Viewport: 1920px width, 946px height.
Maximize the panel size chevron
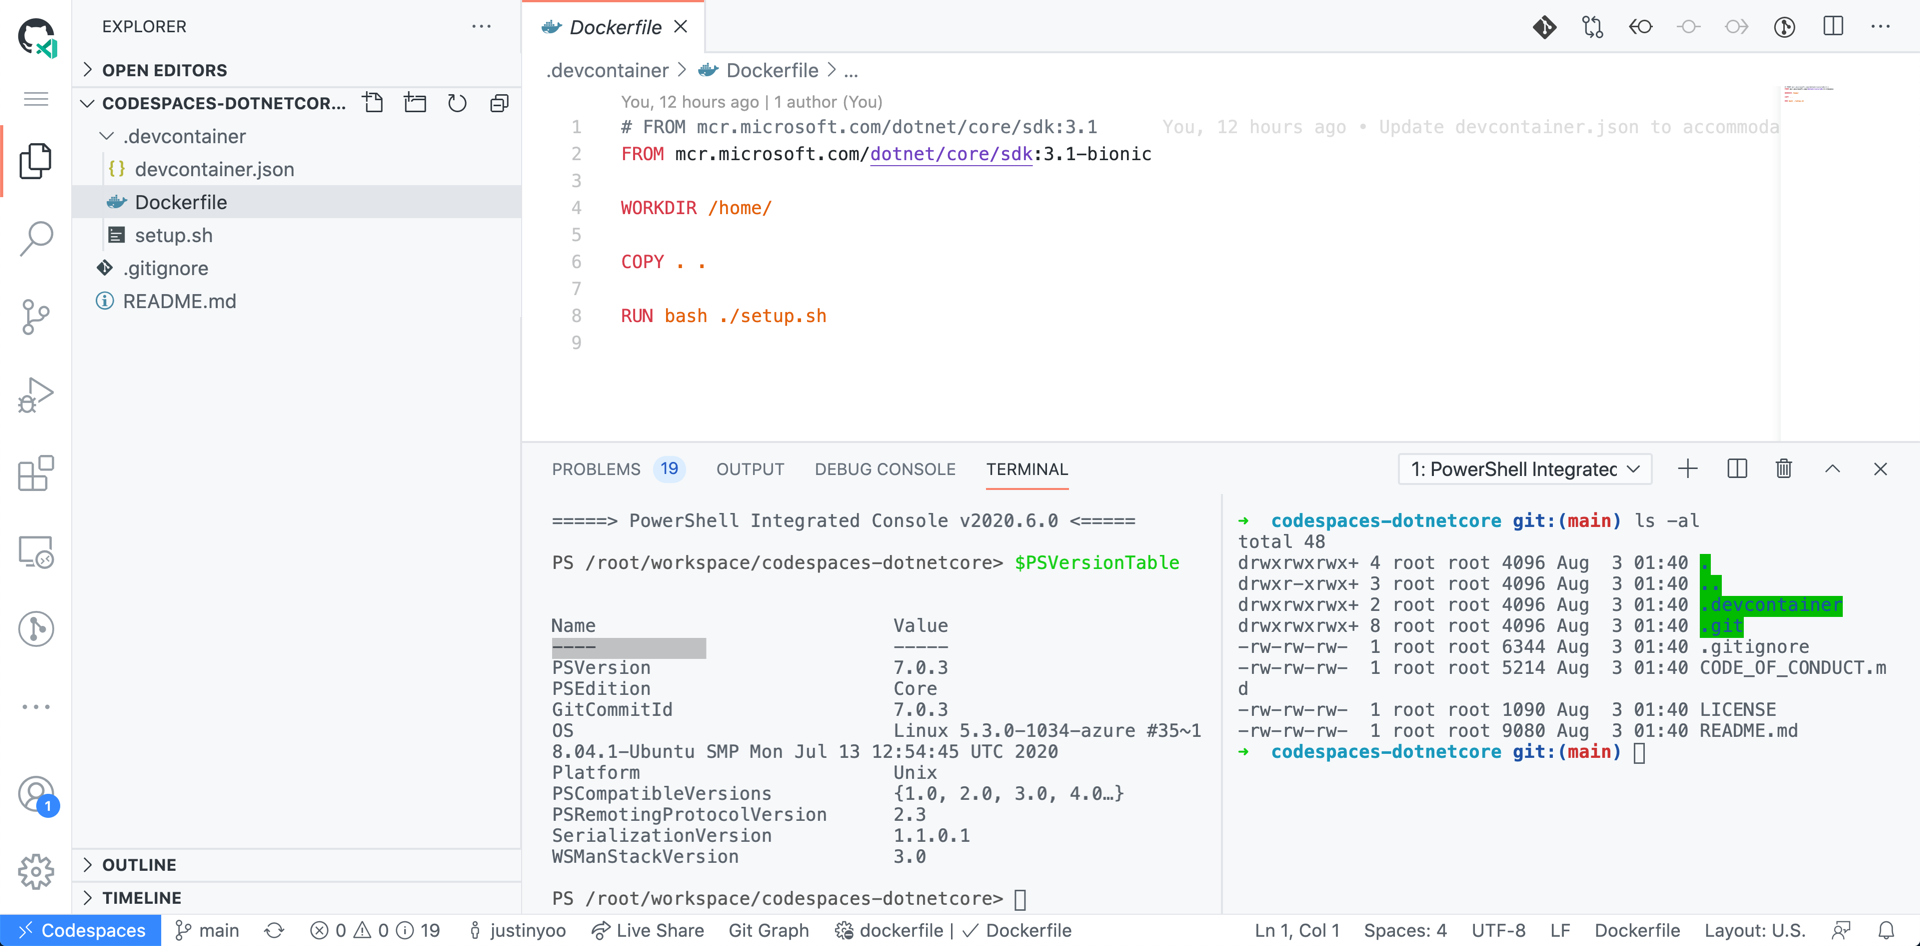1832,469
